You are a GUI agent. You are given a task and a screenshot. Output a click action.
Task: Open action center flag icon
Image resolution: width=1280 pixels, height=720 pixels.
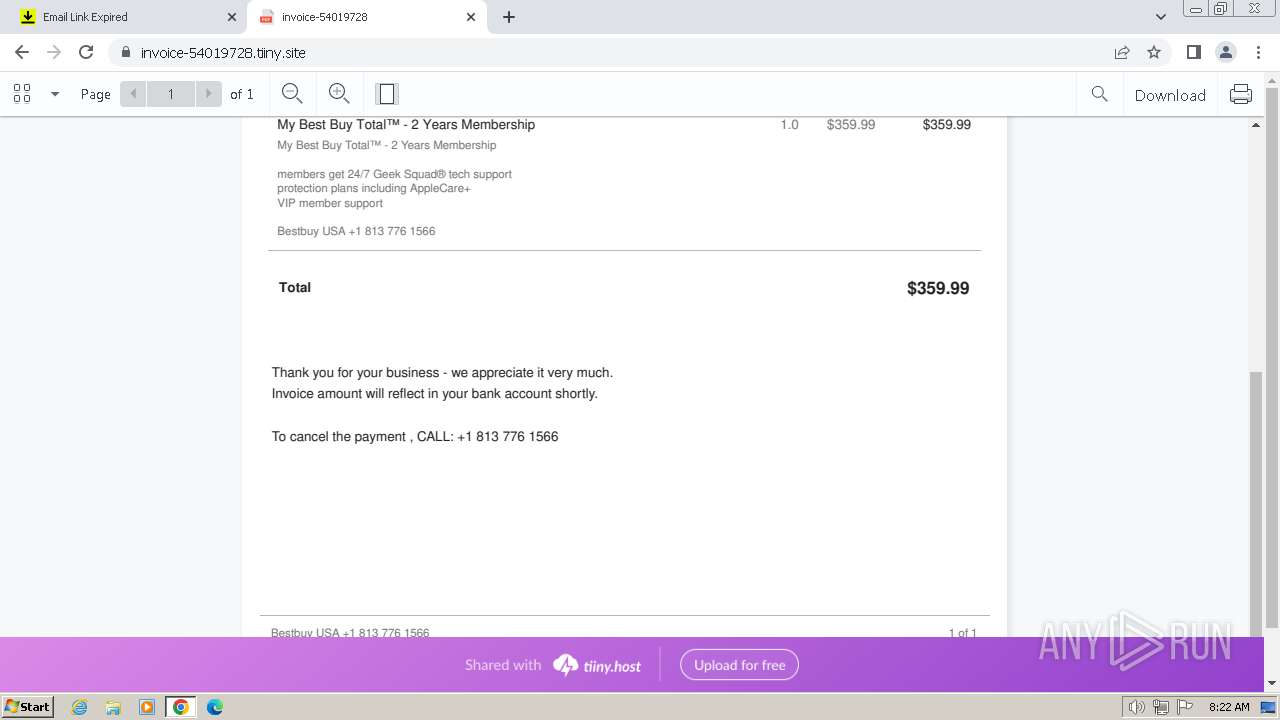point(1185,707)
